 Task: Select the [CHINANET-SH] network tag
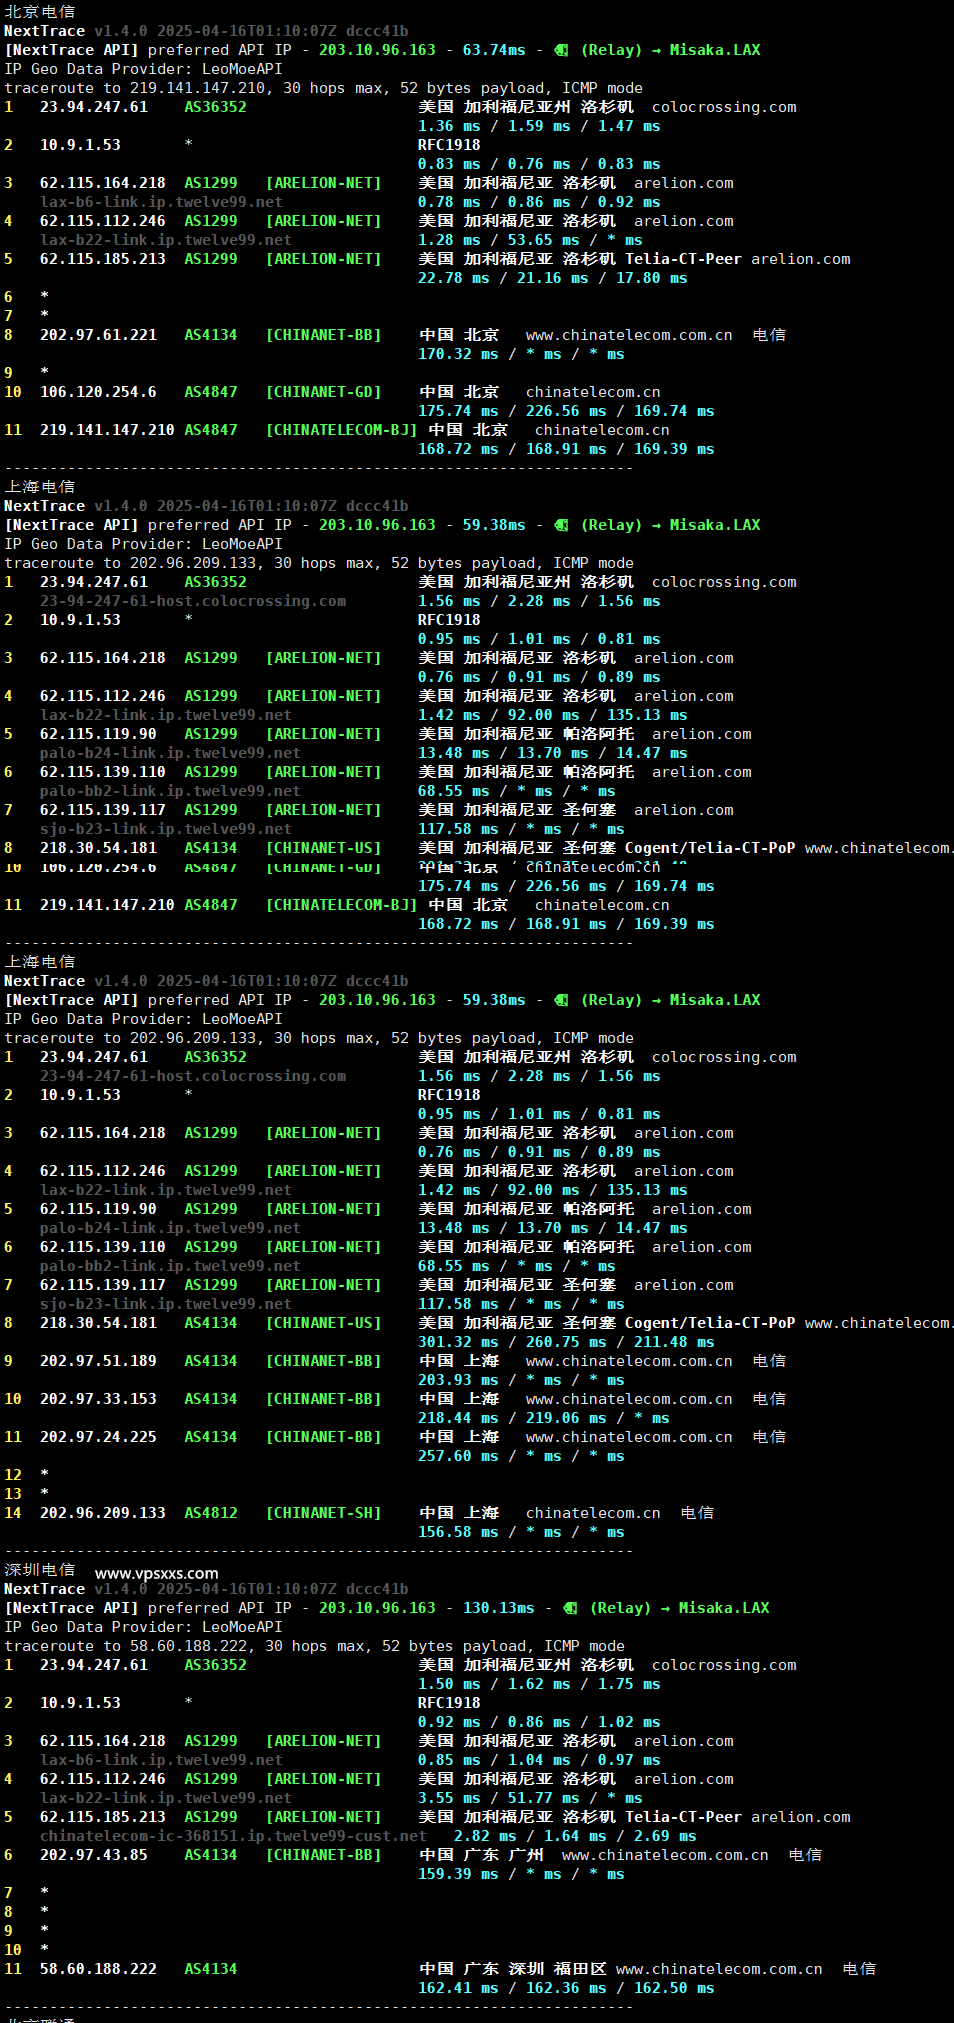[x=323, y=1513]
